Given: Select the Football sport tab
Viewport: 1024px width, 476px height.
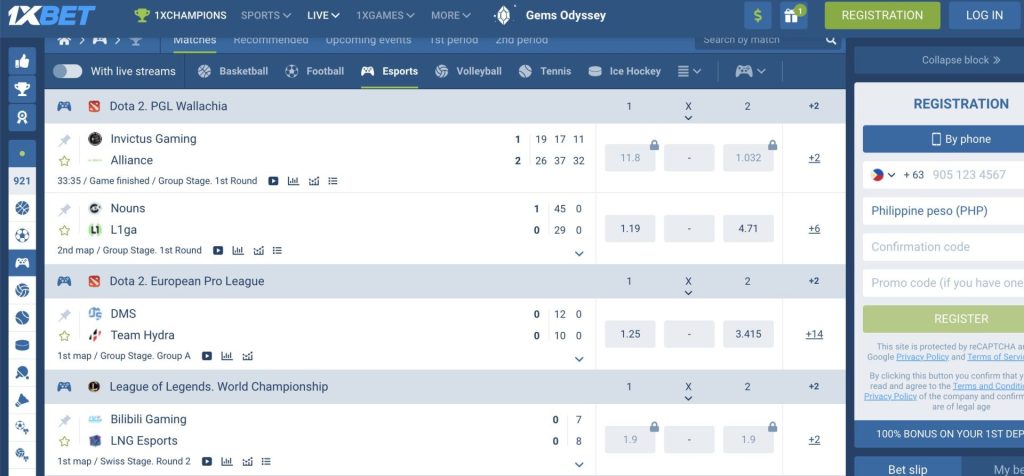Looking at the screenshot, I should 314,71.
